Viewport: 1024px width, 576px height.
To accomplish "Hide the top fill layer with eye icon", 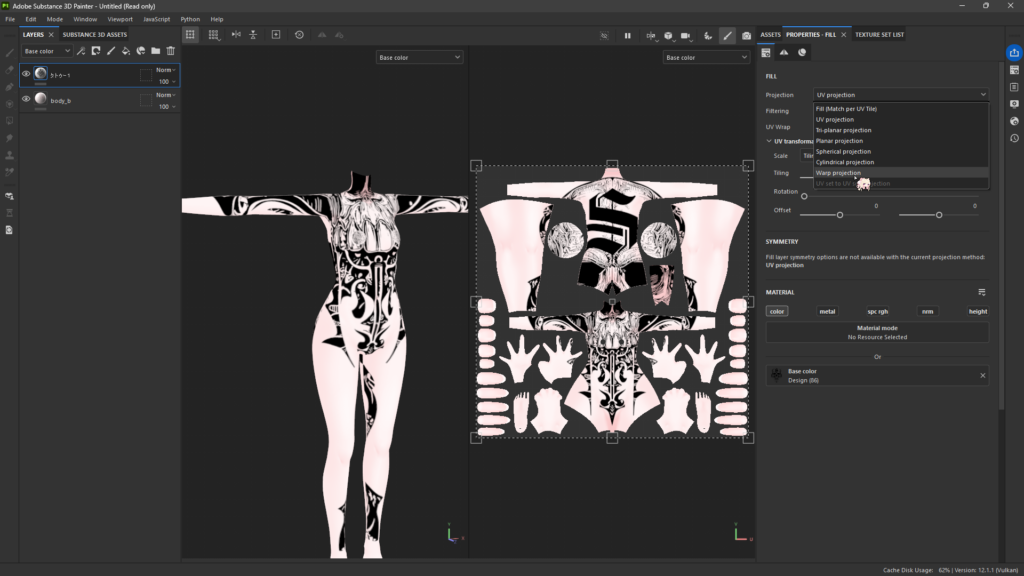I will [x=26, y=74].
